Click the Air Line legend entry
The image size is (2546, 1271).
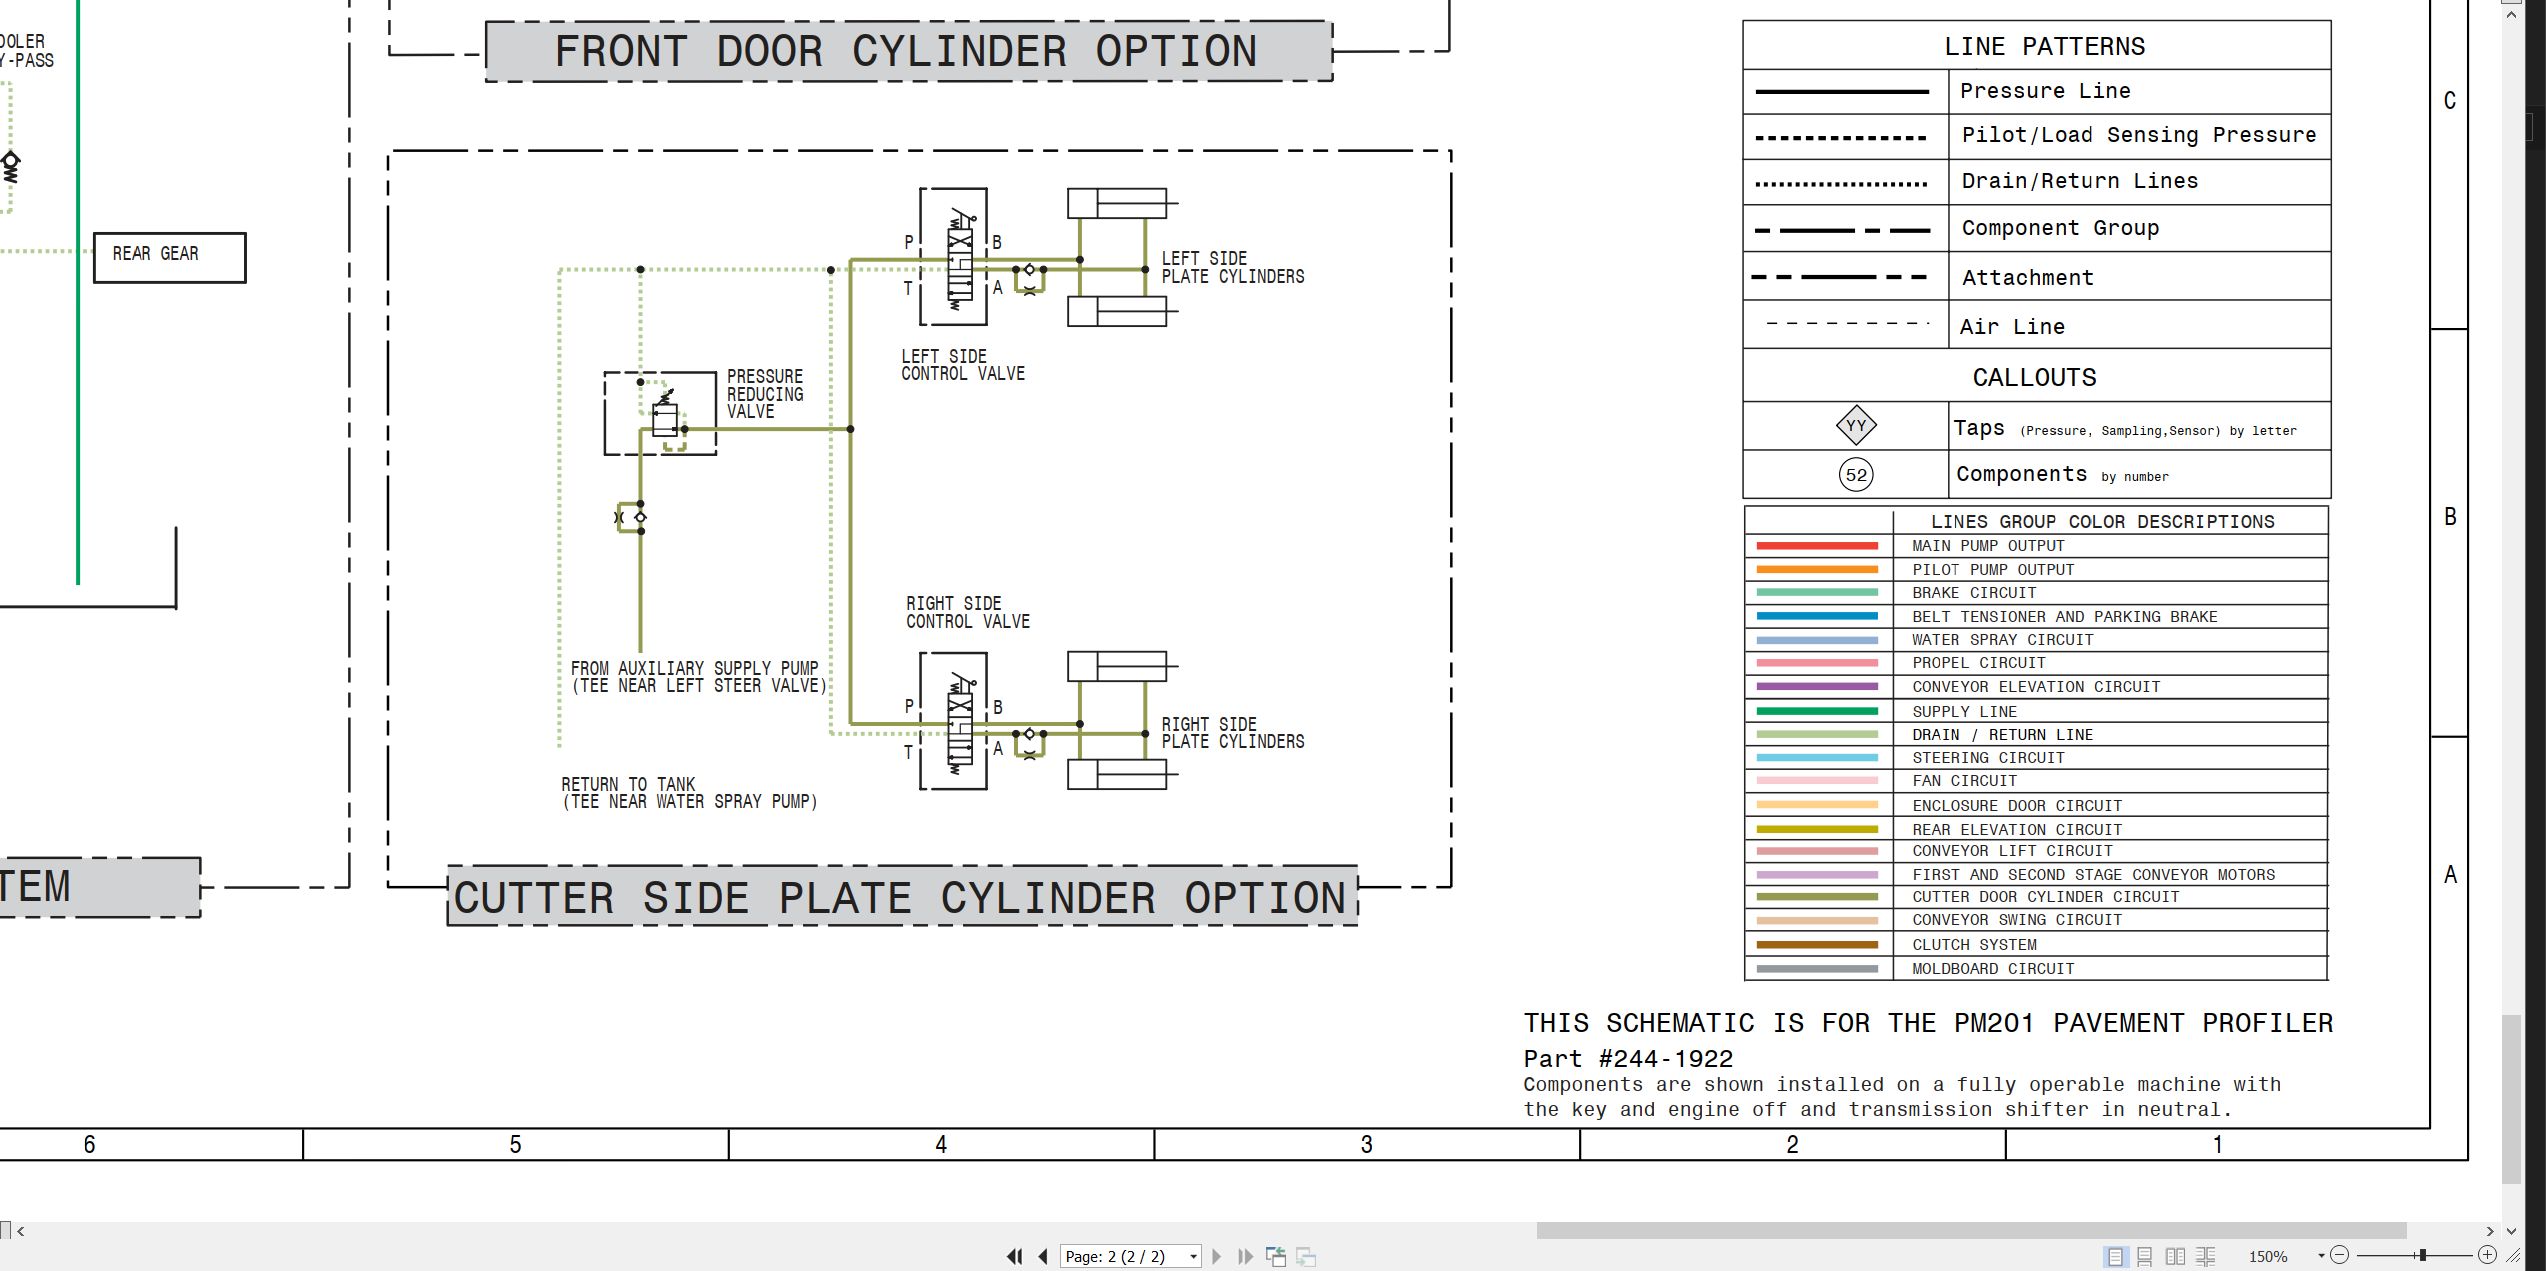[x=2011, y=327]
